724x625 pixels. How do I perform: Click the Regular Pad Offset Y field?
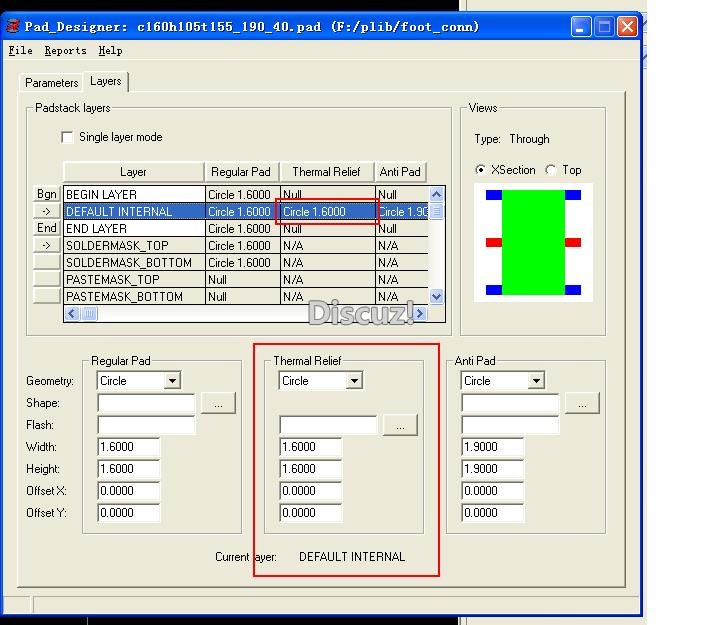[129, 513]
